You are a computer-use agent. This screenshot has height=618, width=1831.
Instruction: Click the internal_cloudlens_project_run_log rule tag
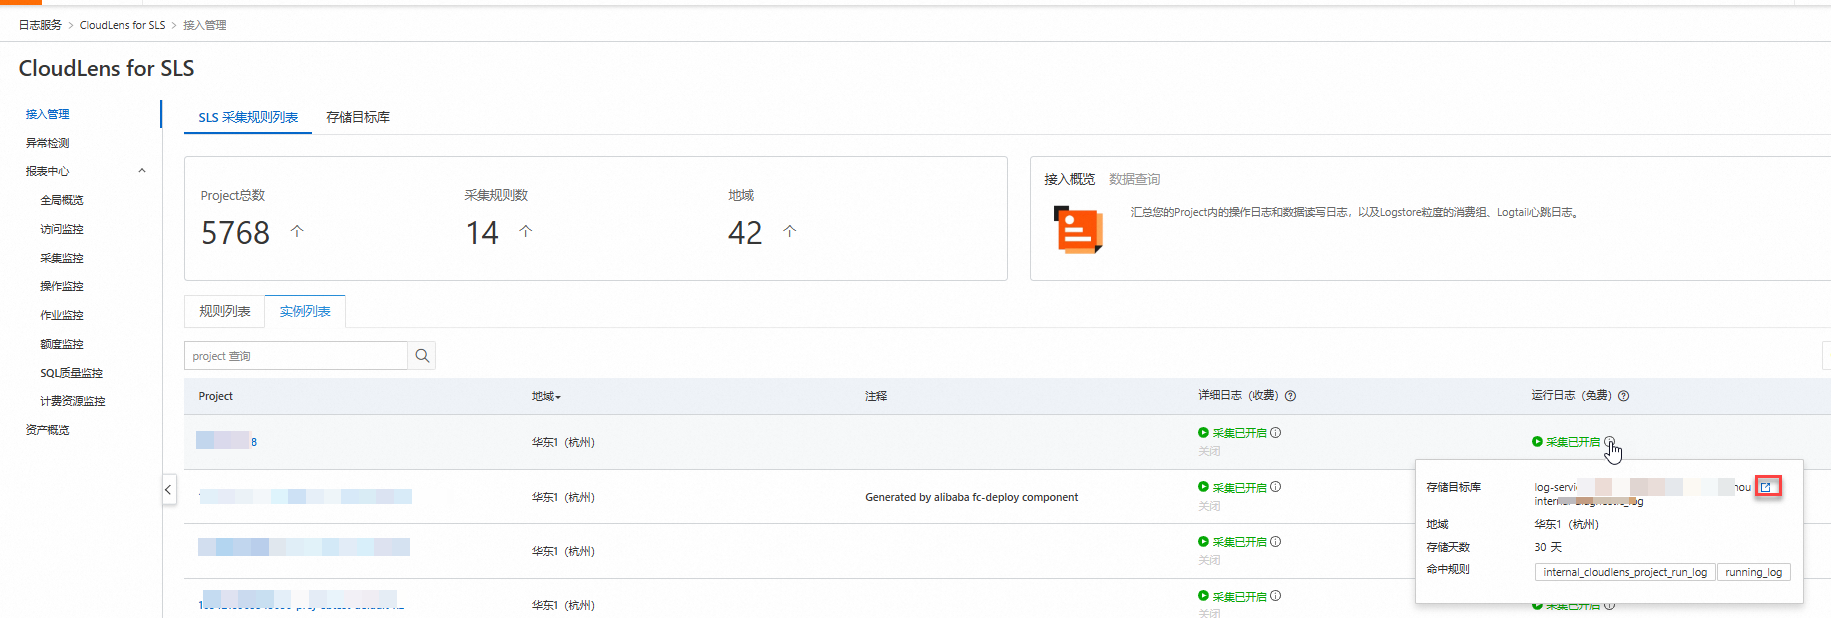[1625, 572]
